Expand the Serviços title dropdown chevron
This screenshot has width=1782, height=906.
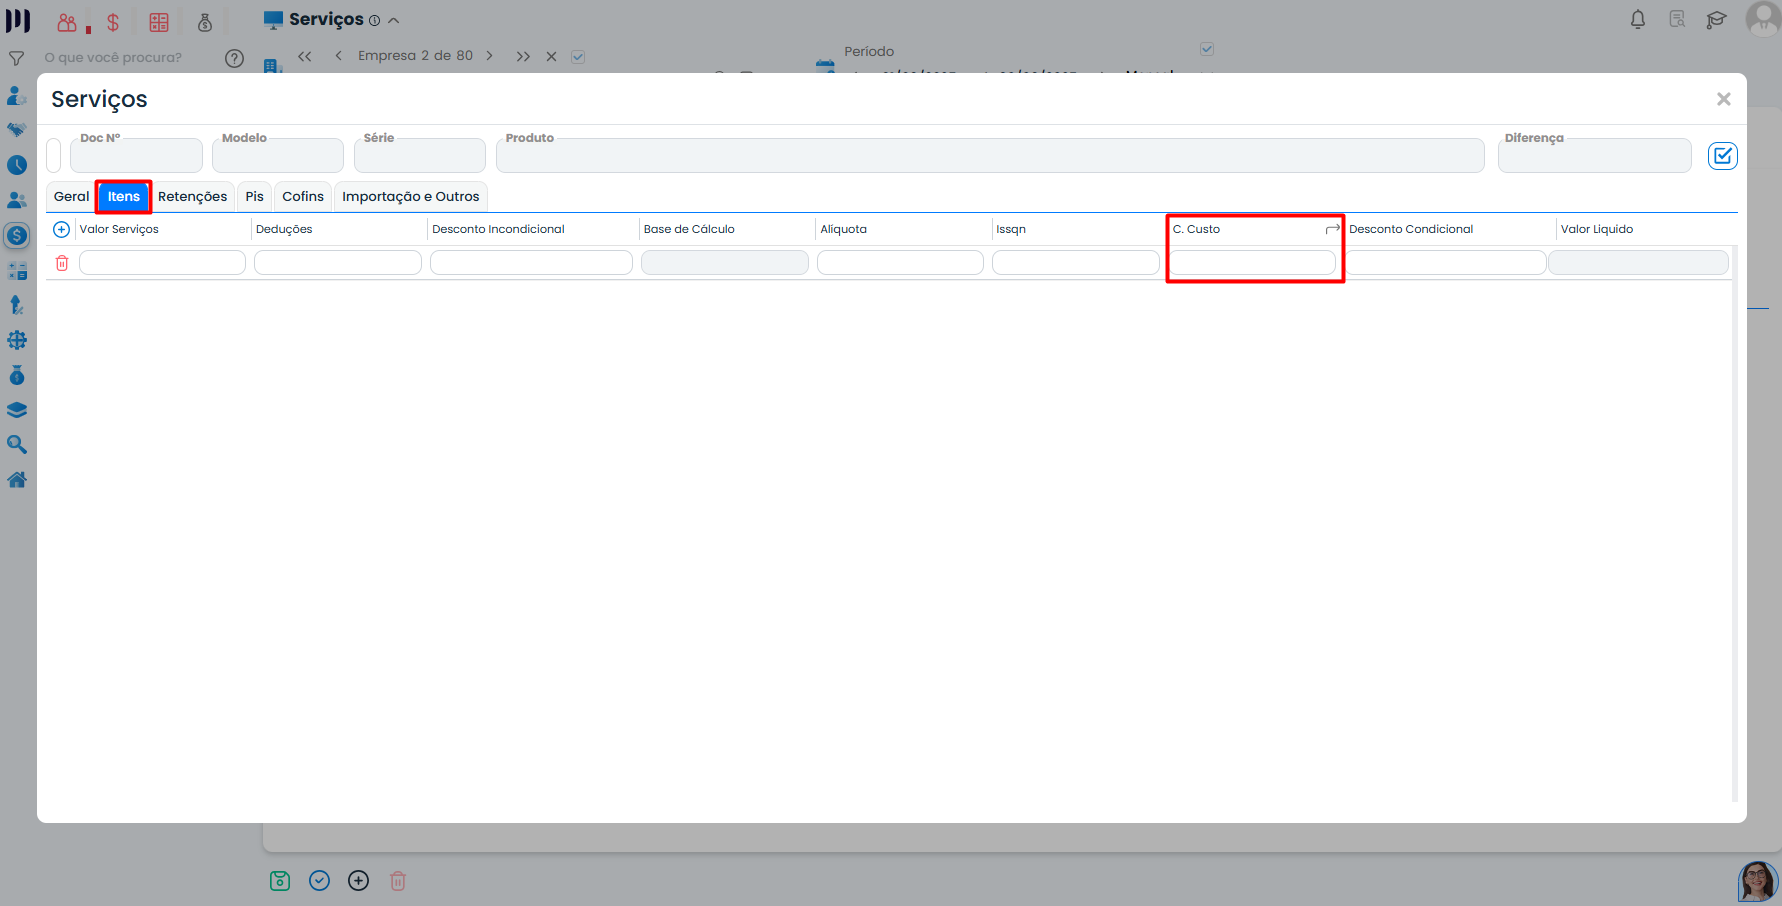(x=394, y=20)
